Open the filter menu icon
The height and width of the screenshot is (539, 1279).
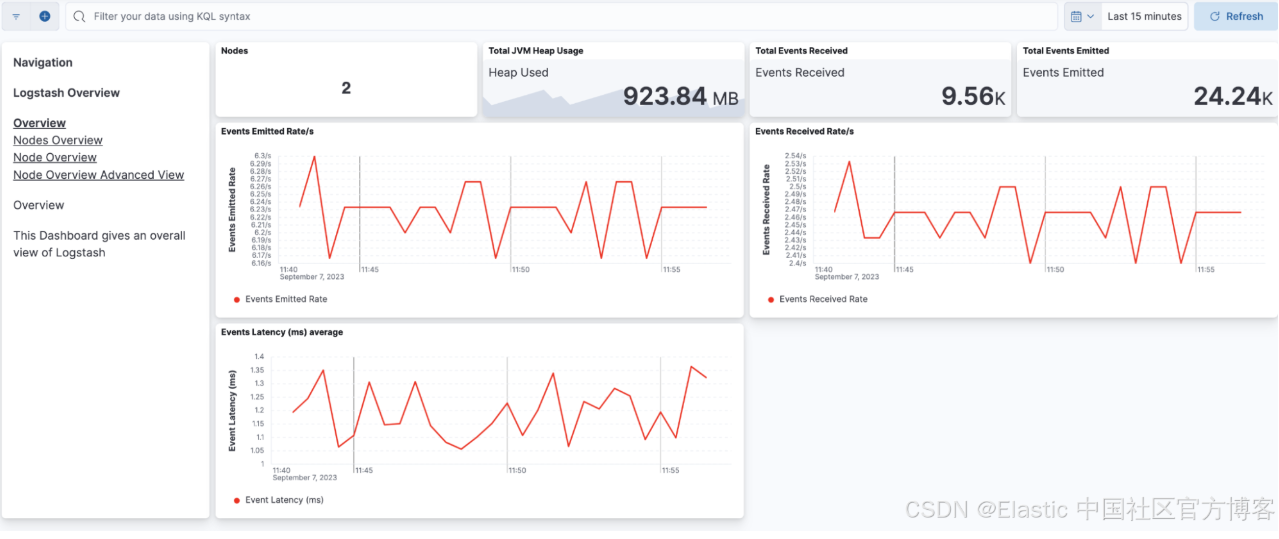[16, 16]
